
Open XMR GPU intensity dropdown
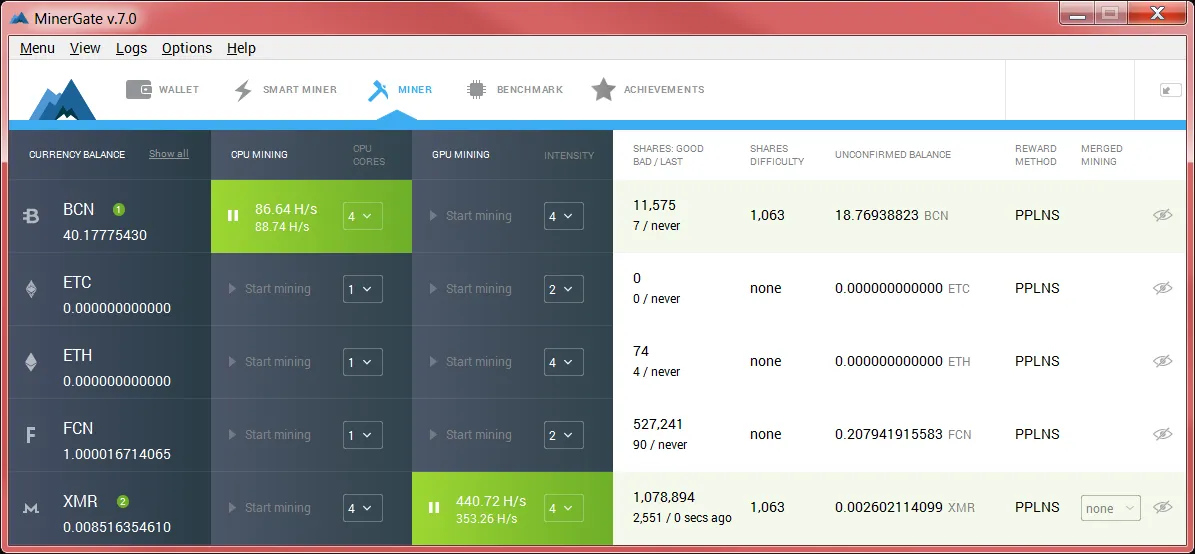click(564, 508)
